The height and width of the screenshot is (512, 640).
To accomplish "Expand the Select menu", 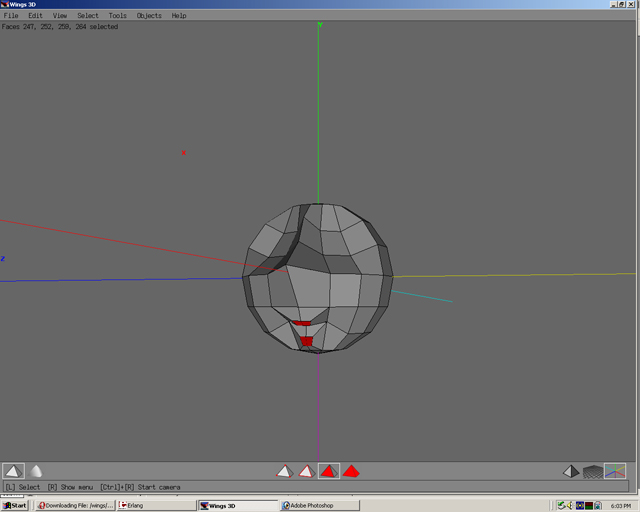I will tap(88, 16).
